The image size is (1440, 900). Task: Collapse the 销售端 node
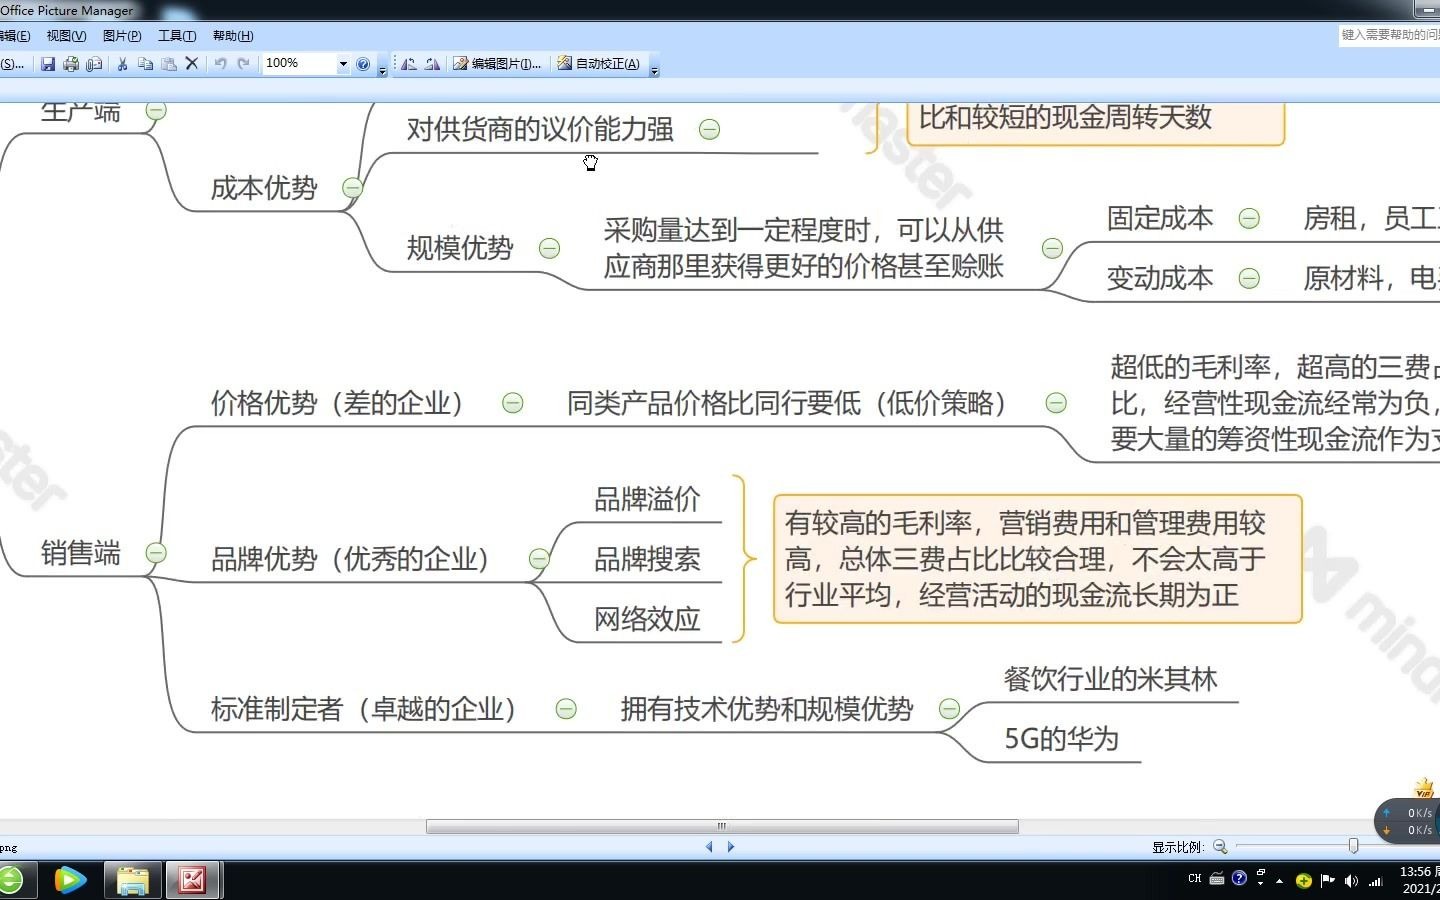156,553
